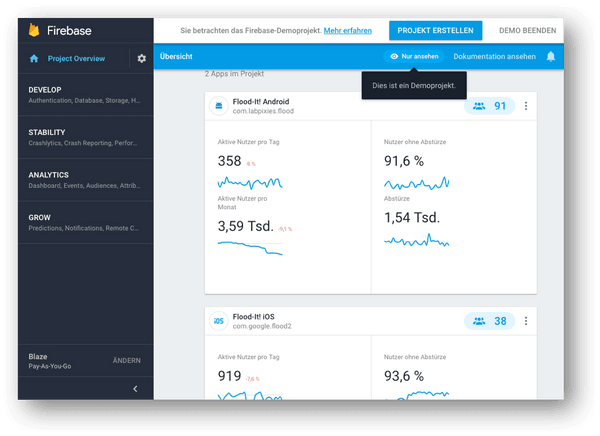This screenshot has height=436, width=600.
Task: Click the Abstürze sparkline chart
Action: pyautogui.click(x=416, y=240)
